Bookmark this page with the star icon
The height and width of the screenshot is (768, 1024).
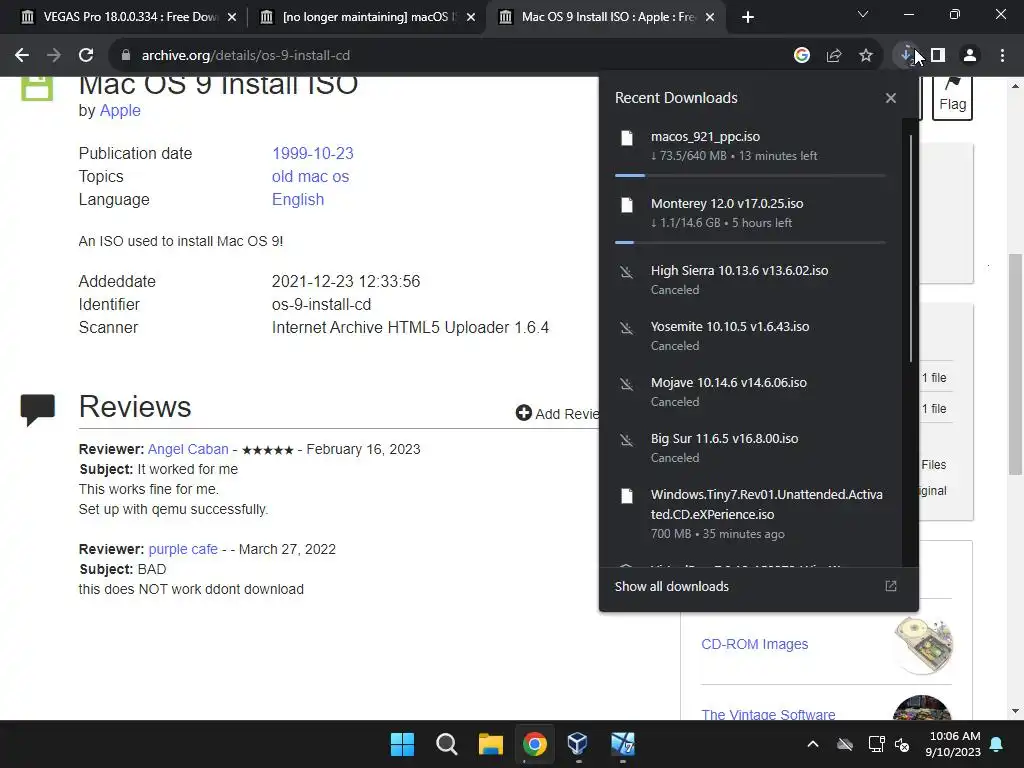pyautogui.click(x=866, y=56)
